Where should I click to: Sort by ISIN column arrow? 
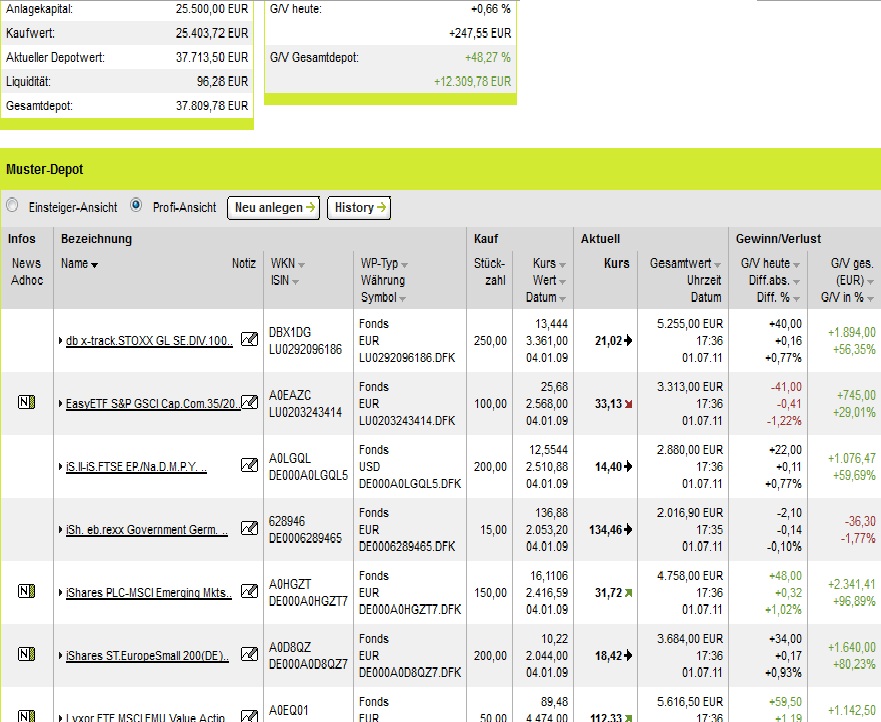pos(296,281)
